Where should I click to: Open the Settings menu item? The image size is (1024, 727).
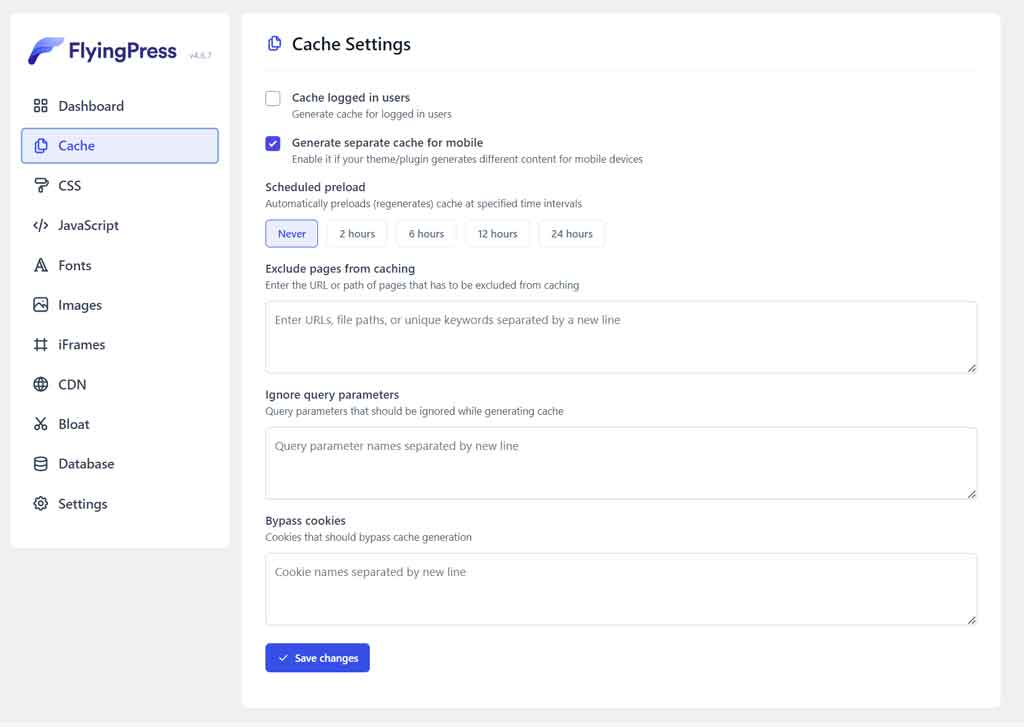coord(82,504)
